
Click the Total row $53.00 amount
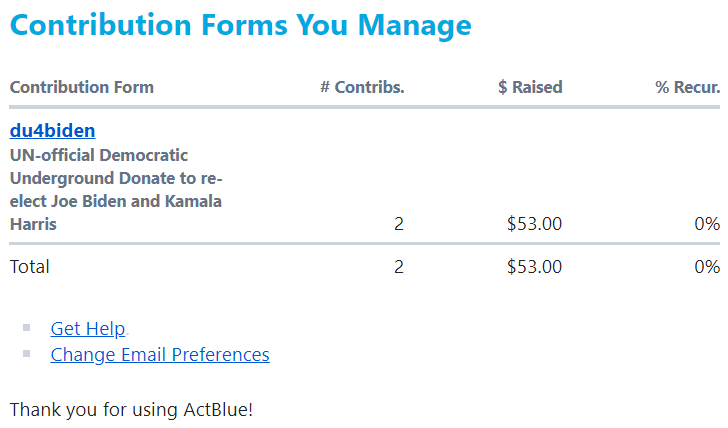[534, 267]
